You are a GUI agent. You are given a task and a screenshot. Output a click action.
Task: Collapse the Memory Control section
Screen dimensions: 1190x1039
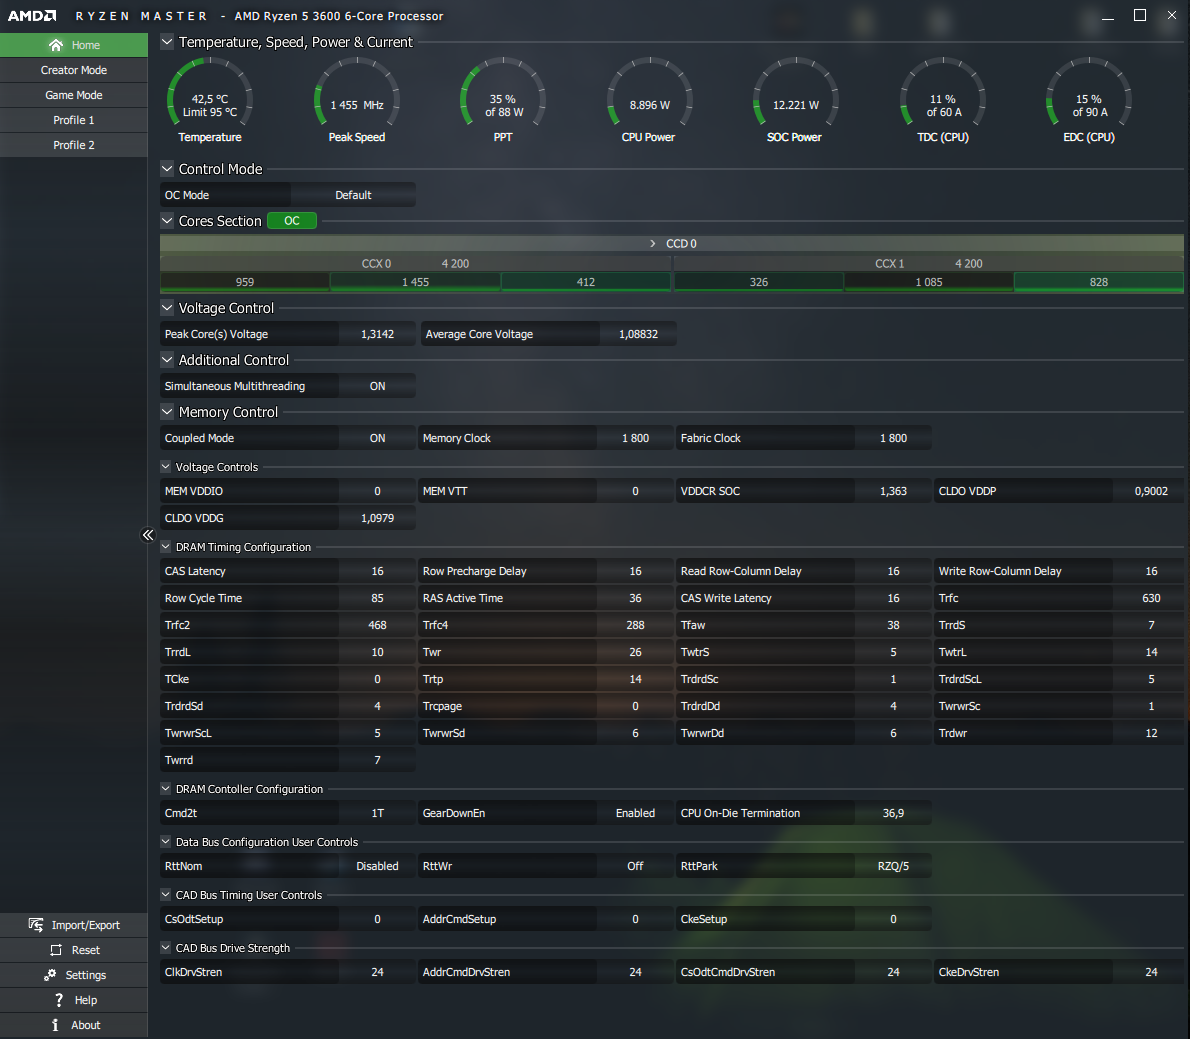coord(167,411)
